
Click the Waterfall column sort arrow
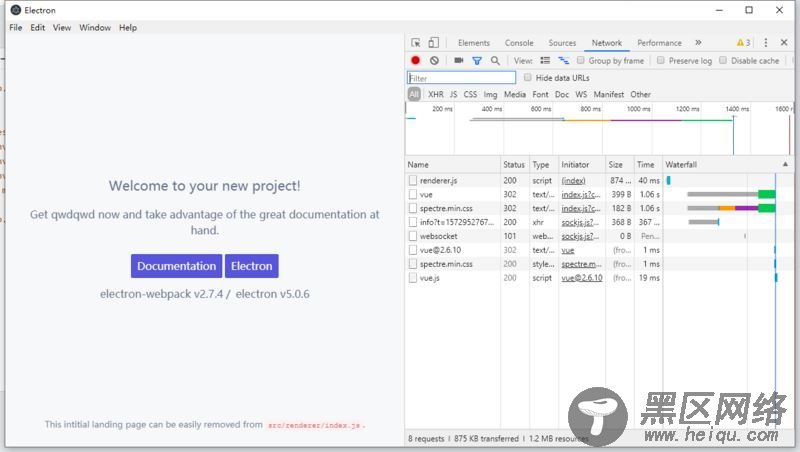click(x=785, y=164)
